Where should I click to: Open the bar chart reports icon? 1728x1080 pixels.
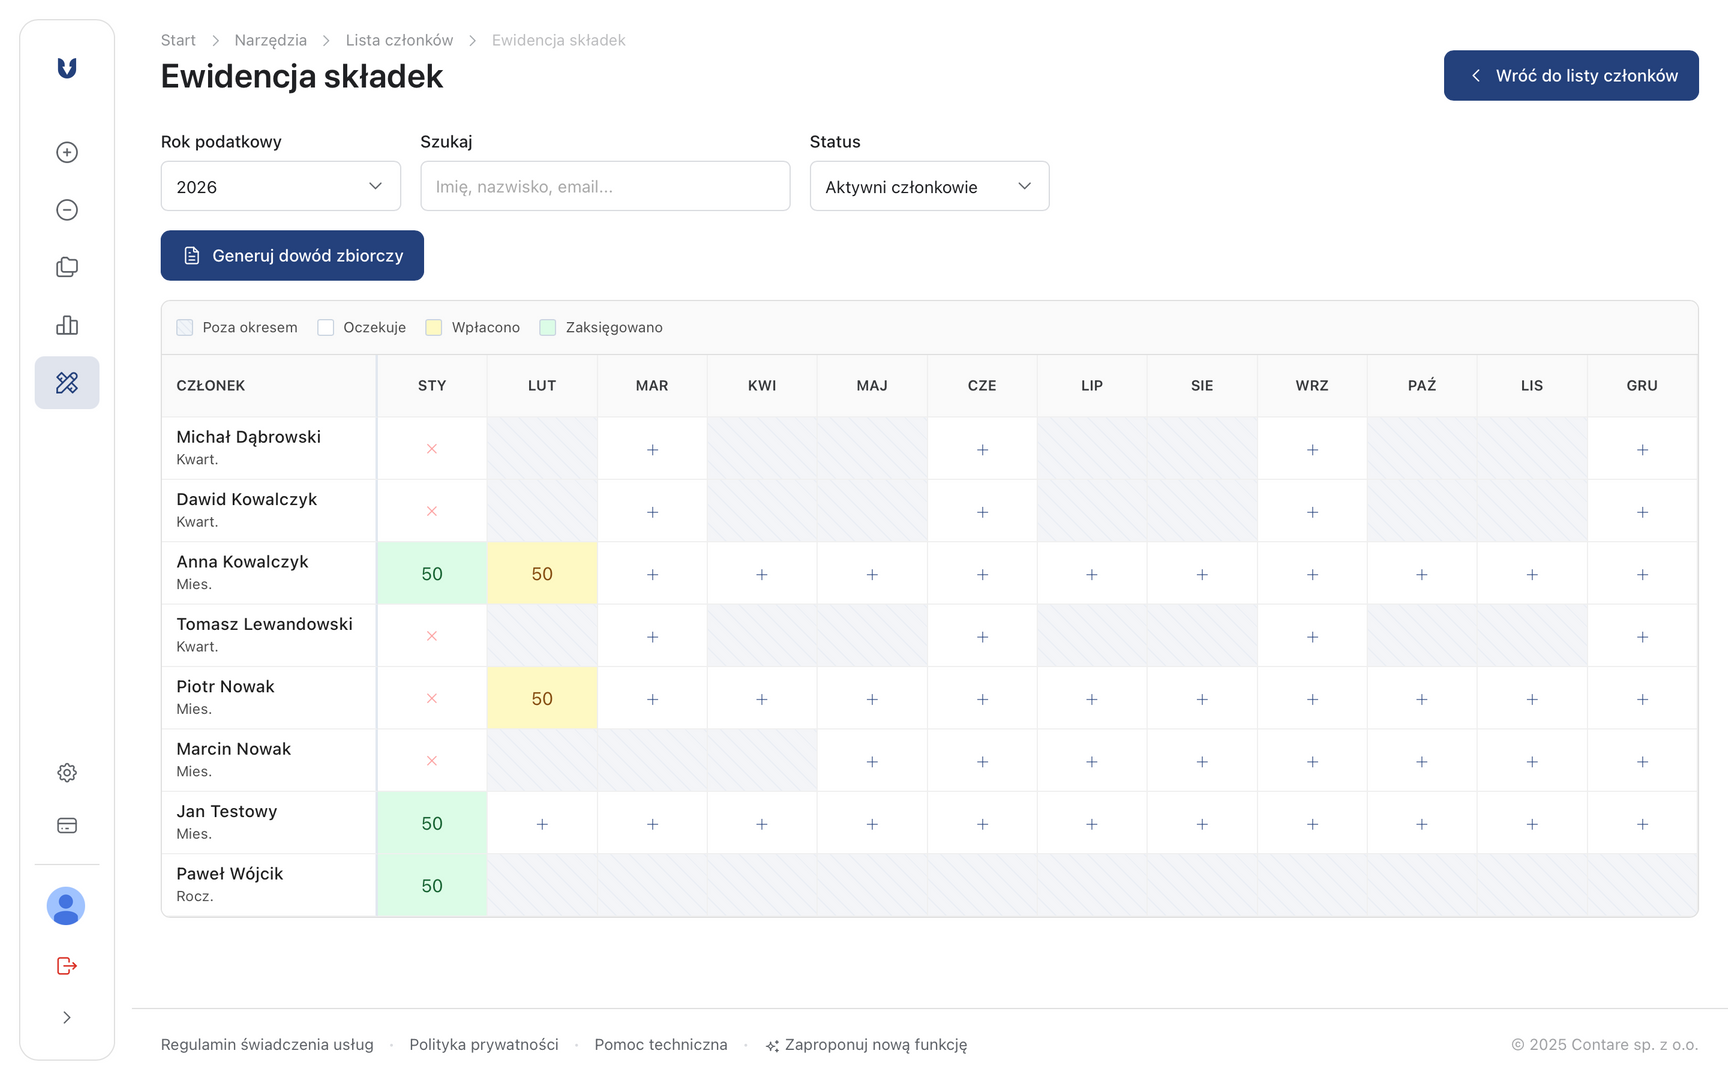pos(67,325)
